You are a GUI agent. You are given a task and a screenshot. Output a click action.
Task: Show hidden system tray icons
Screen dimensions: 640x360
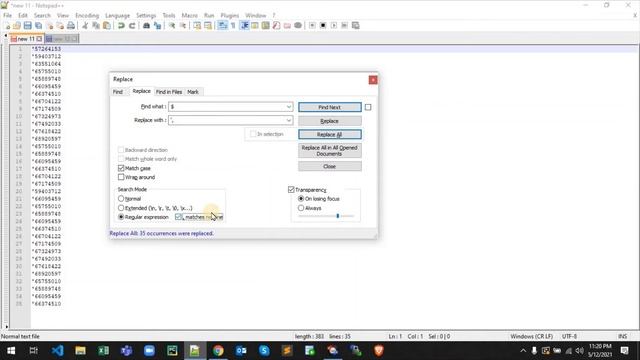[523, 351]
